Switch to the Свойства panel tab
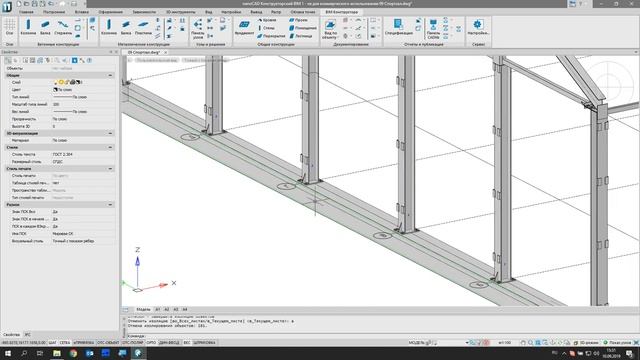The height and width of the screenshot is (360, 640). (11, 335)
